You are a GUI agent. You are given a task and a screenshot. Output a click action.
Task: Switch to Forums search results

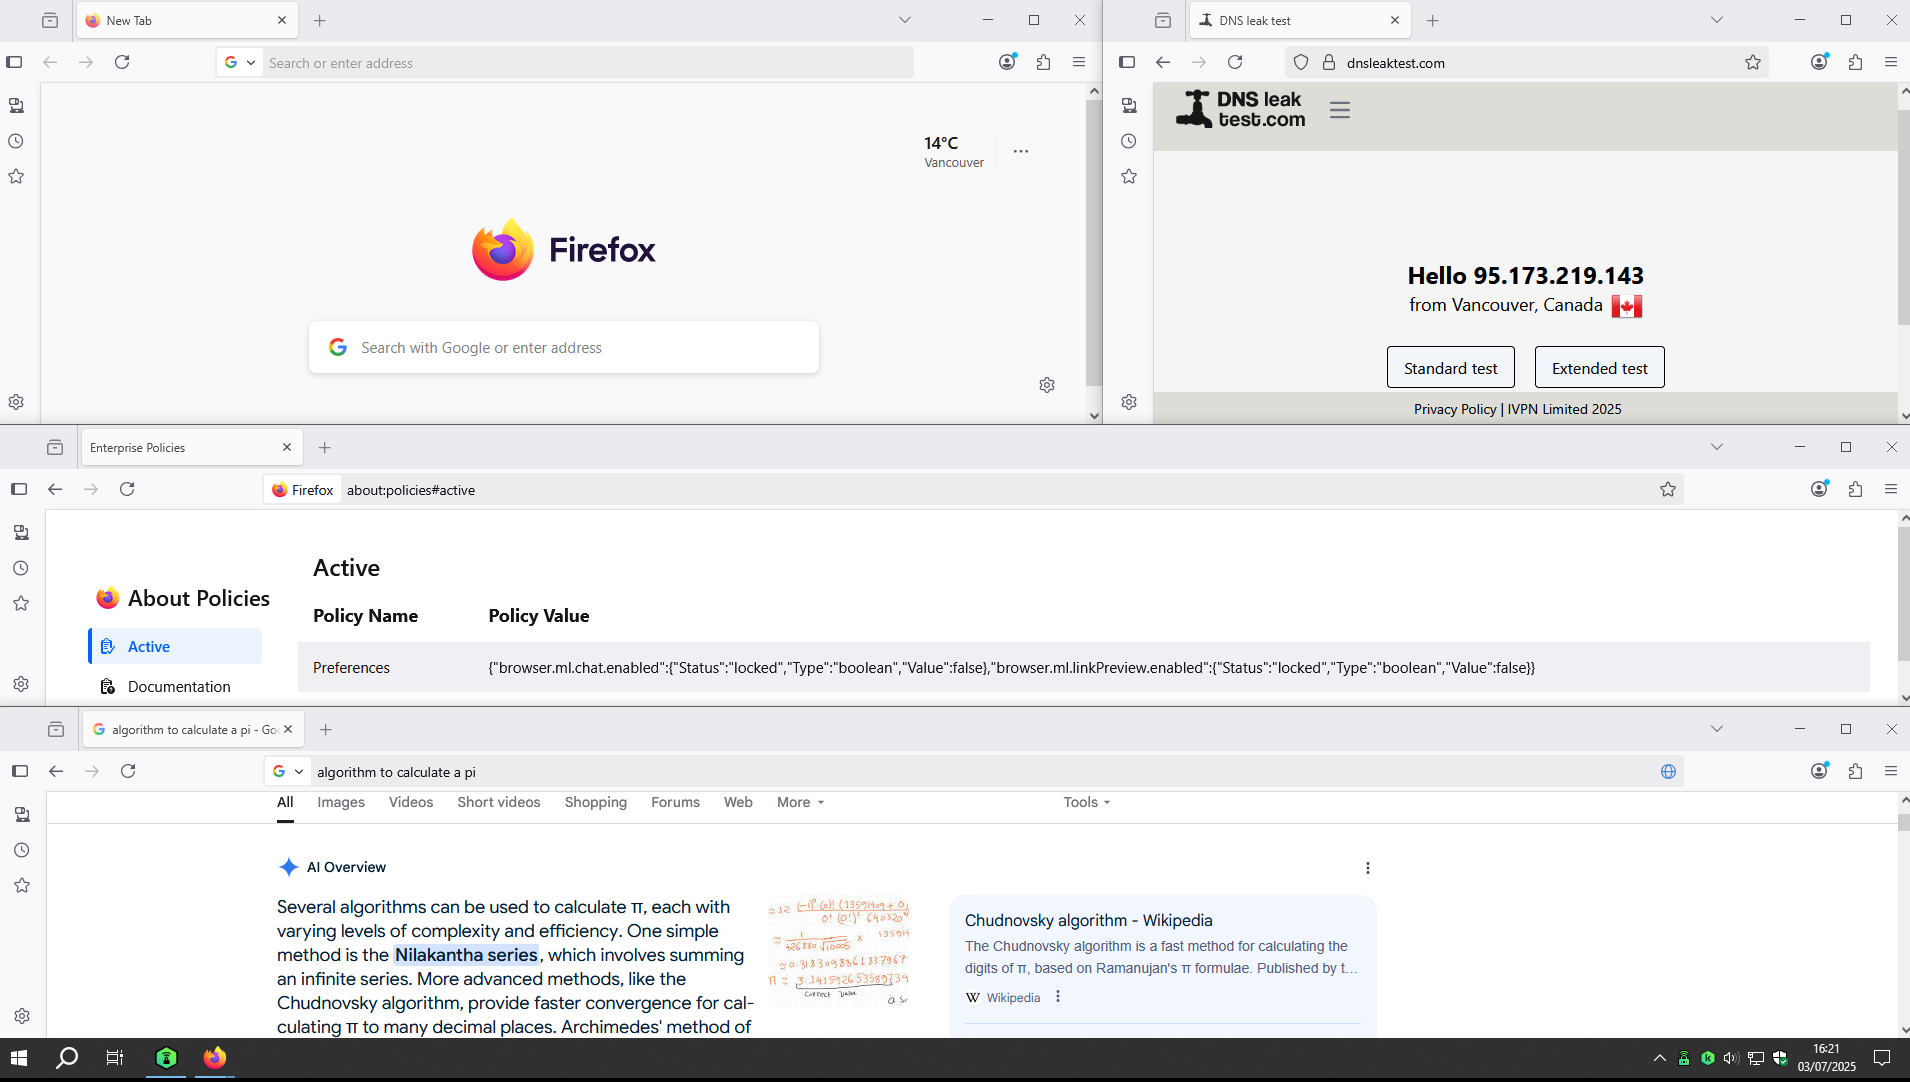(675, 802)
